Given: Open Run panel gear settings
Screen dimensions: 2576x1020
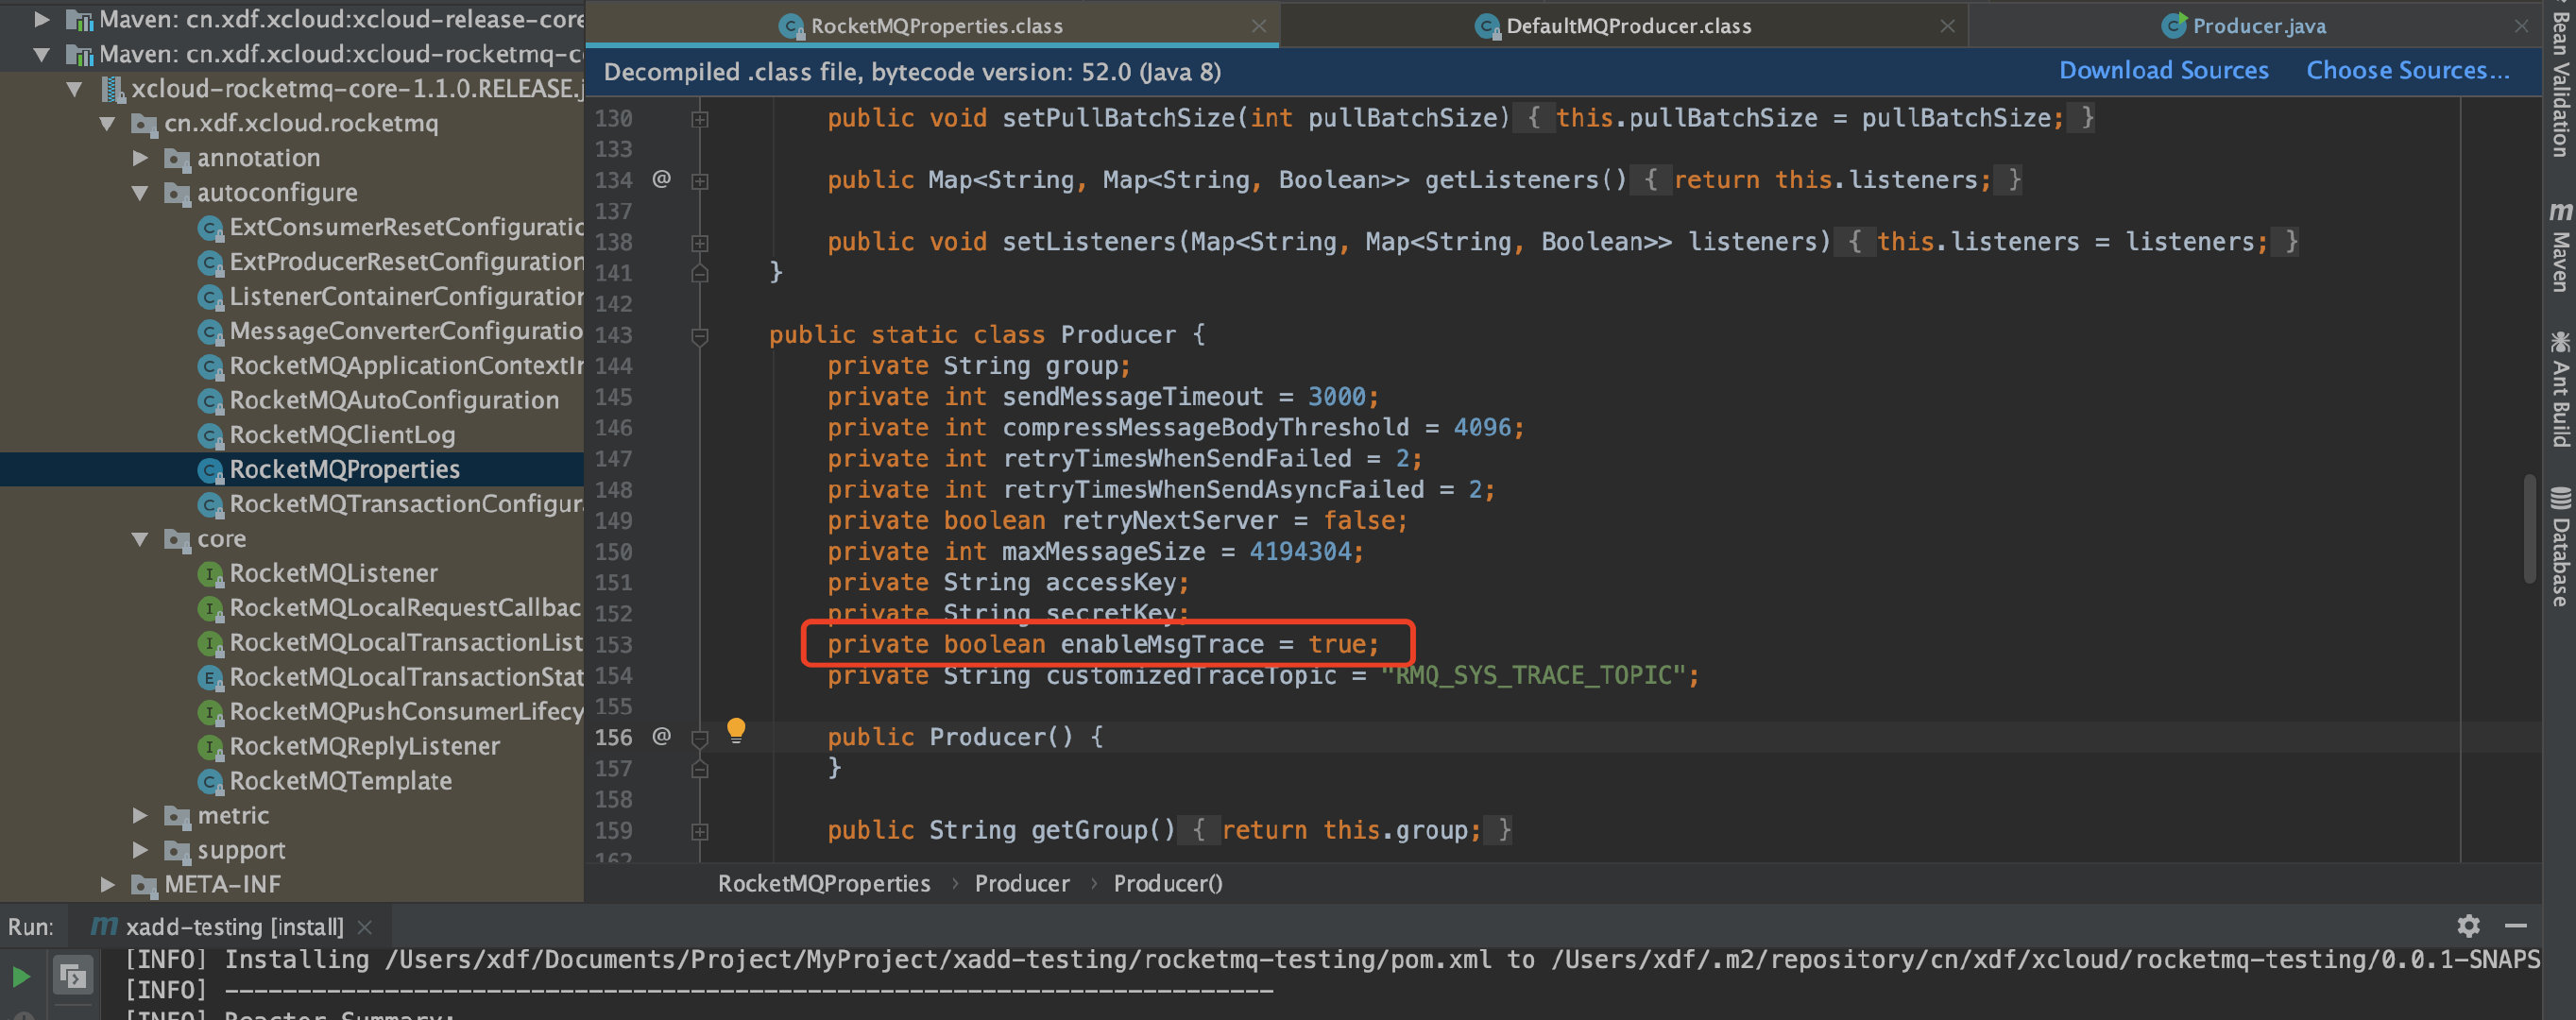Looking at the screenshot, I should (x=2468, y=926).
